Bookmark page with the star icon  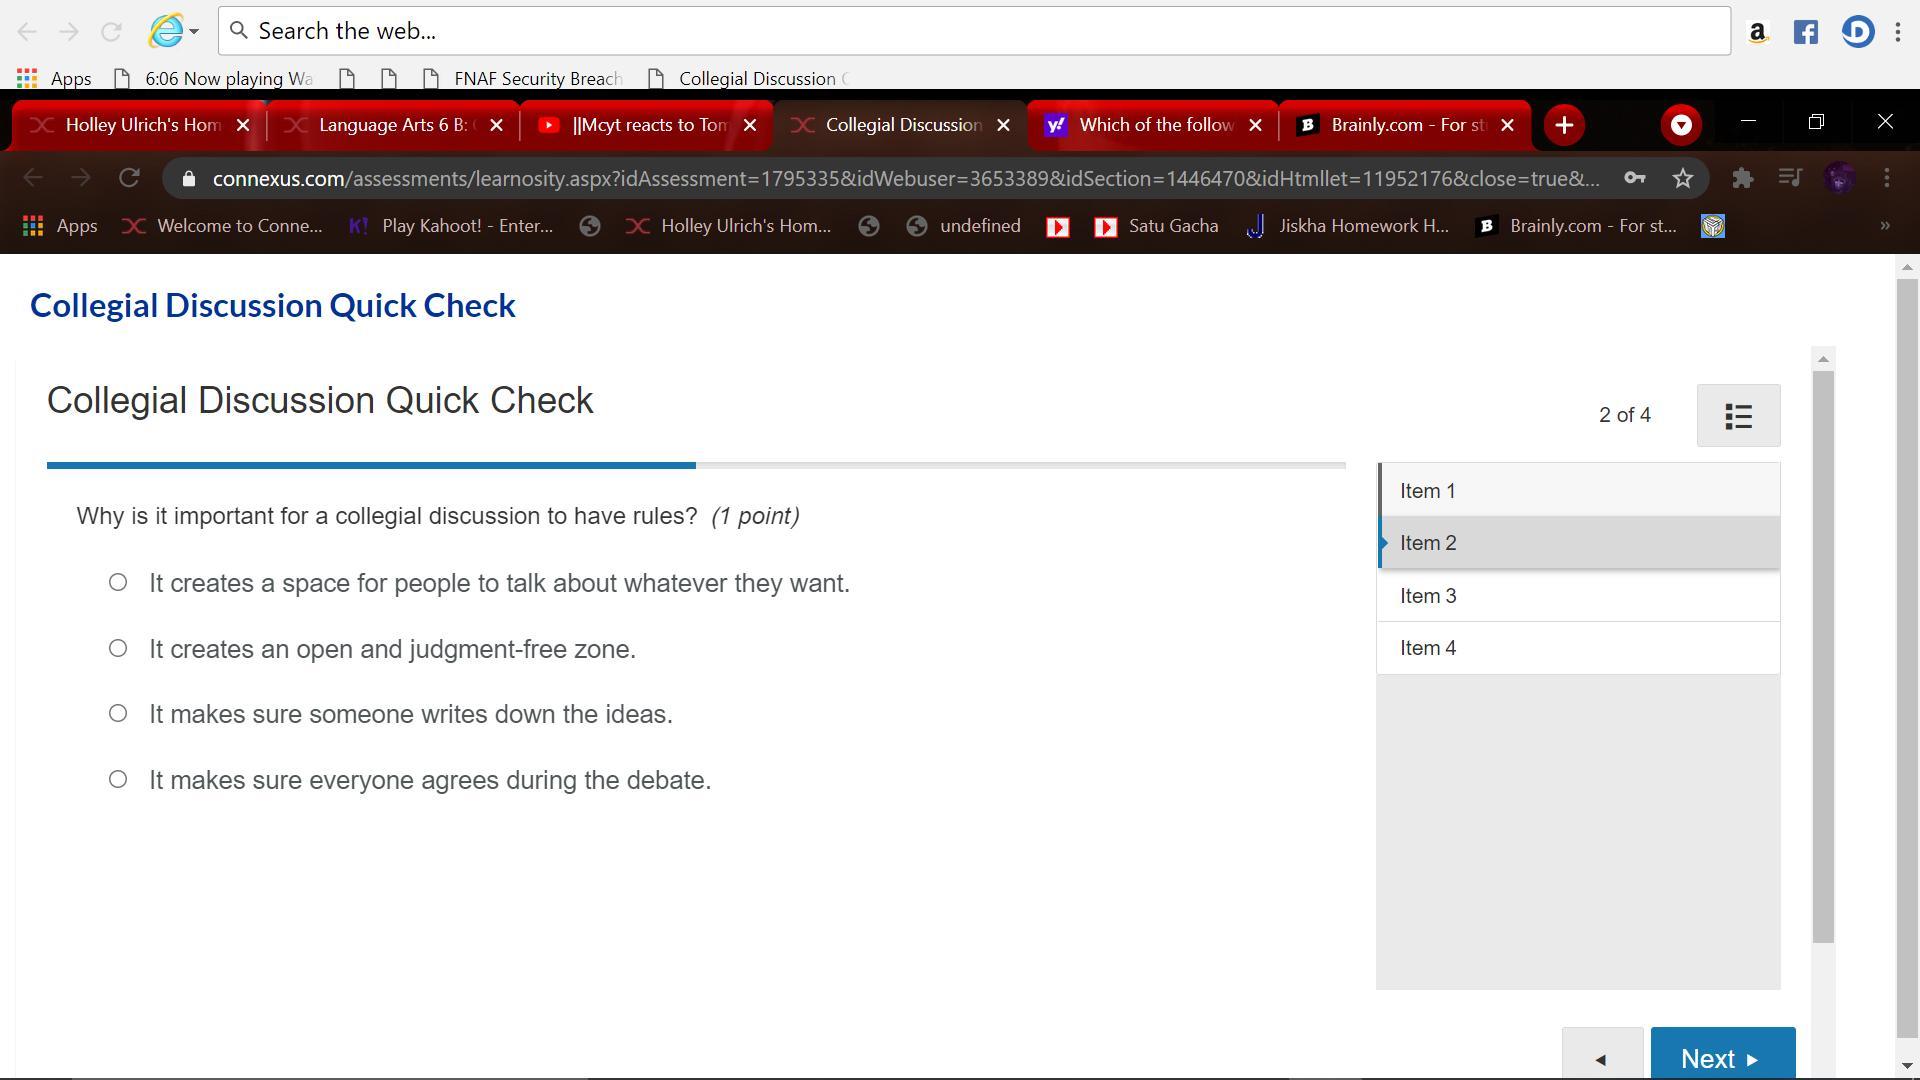pos(1683,178)
